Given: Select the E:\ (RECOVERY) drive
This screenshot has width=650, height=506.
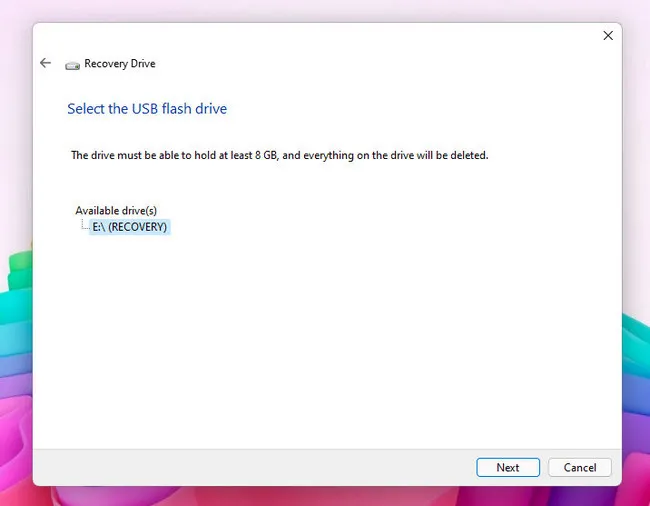Looking at the screenshot, I should click(130, 227).
